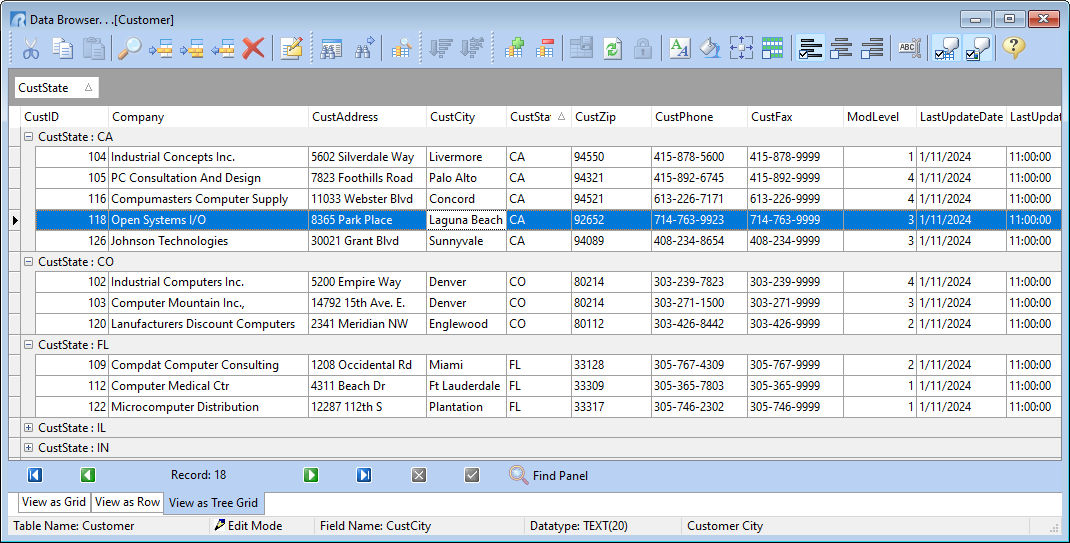Click the Computer Medical Ctr cell

click(x=208, y=386)
